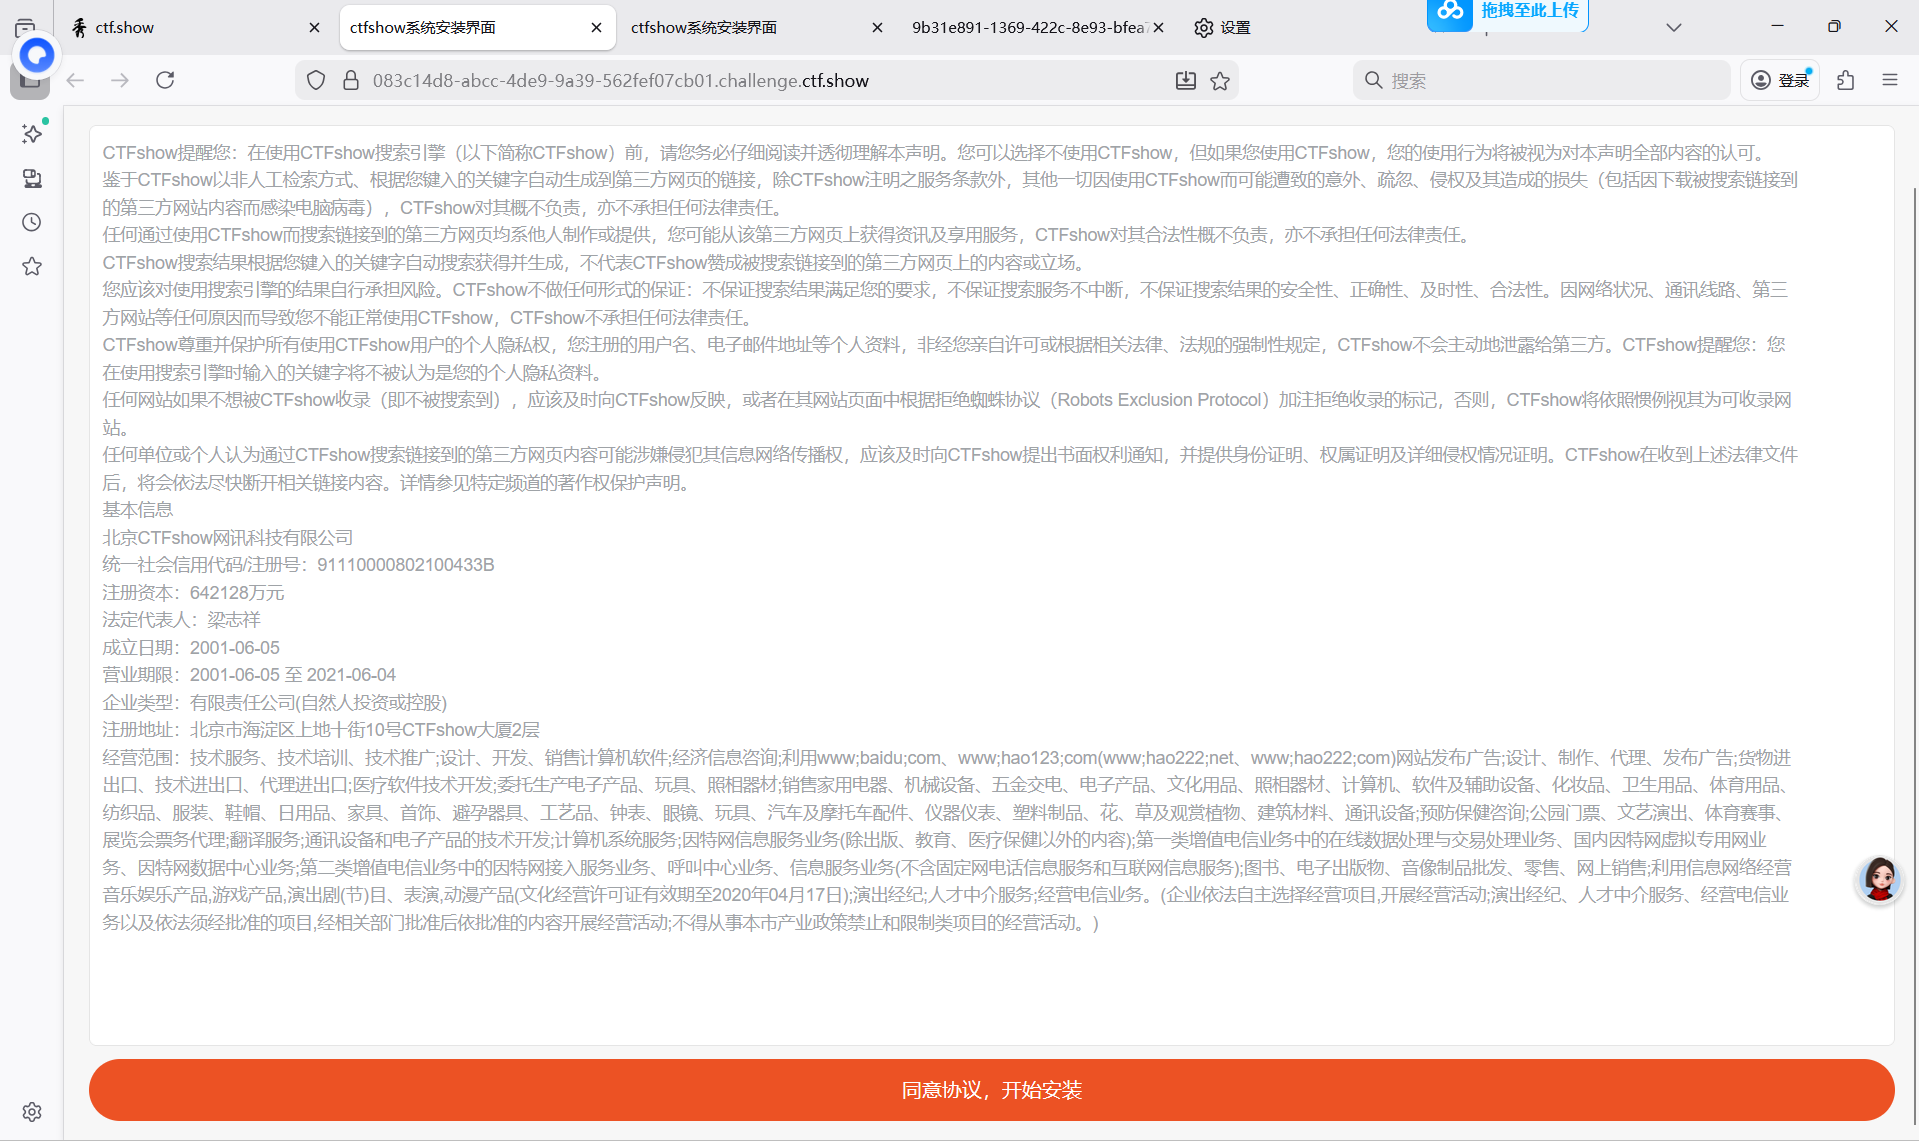The height and width of the screenshot is (1141, 1919).
Task: Open sidebar settings gear icon
Action: point(32,1112)
